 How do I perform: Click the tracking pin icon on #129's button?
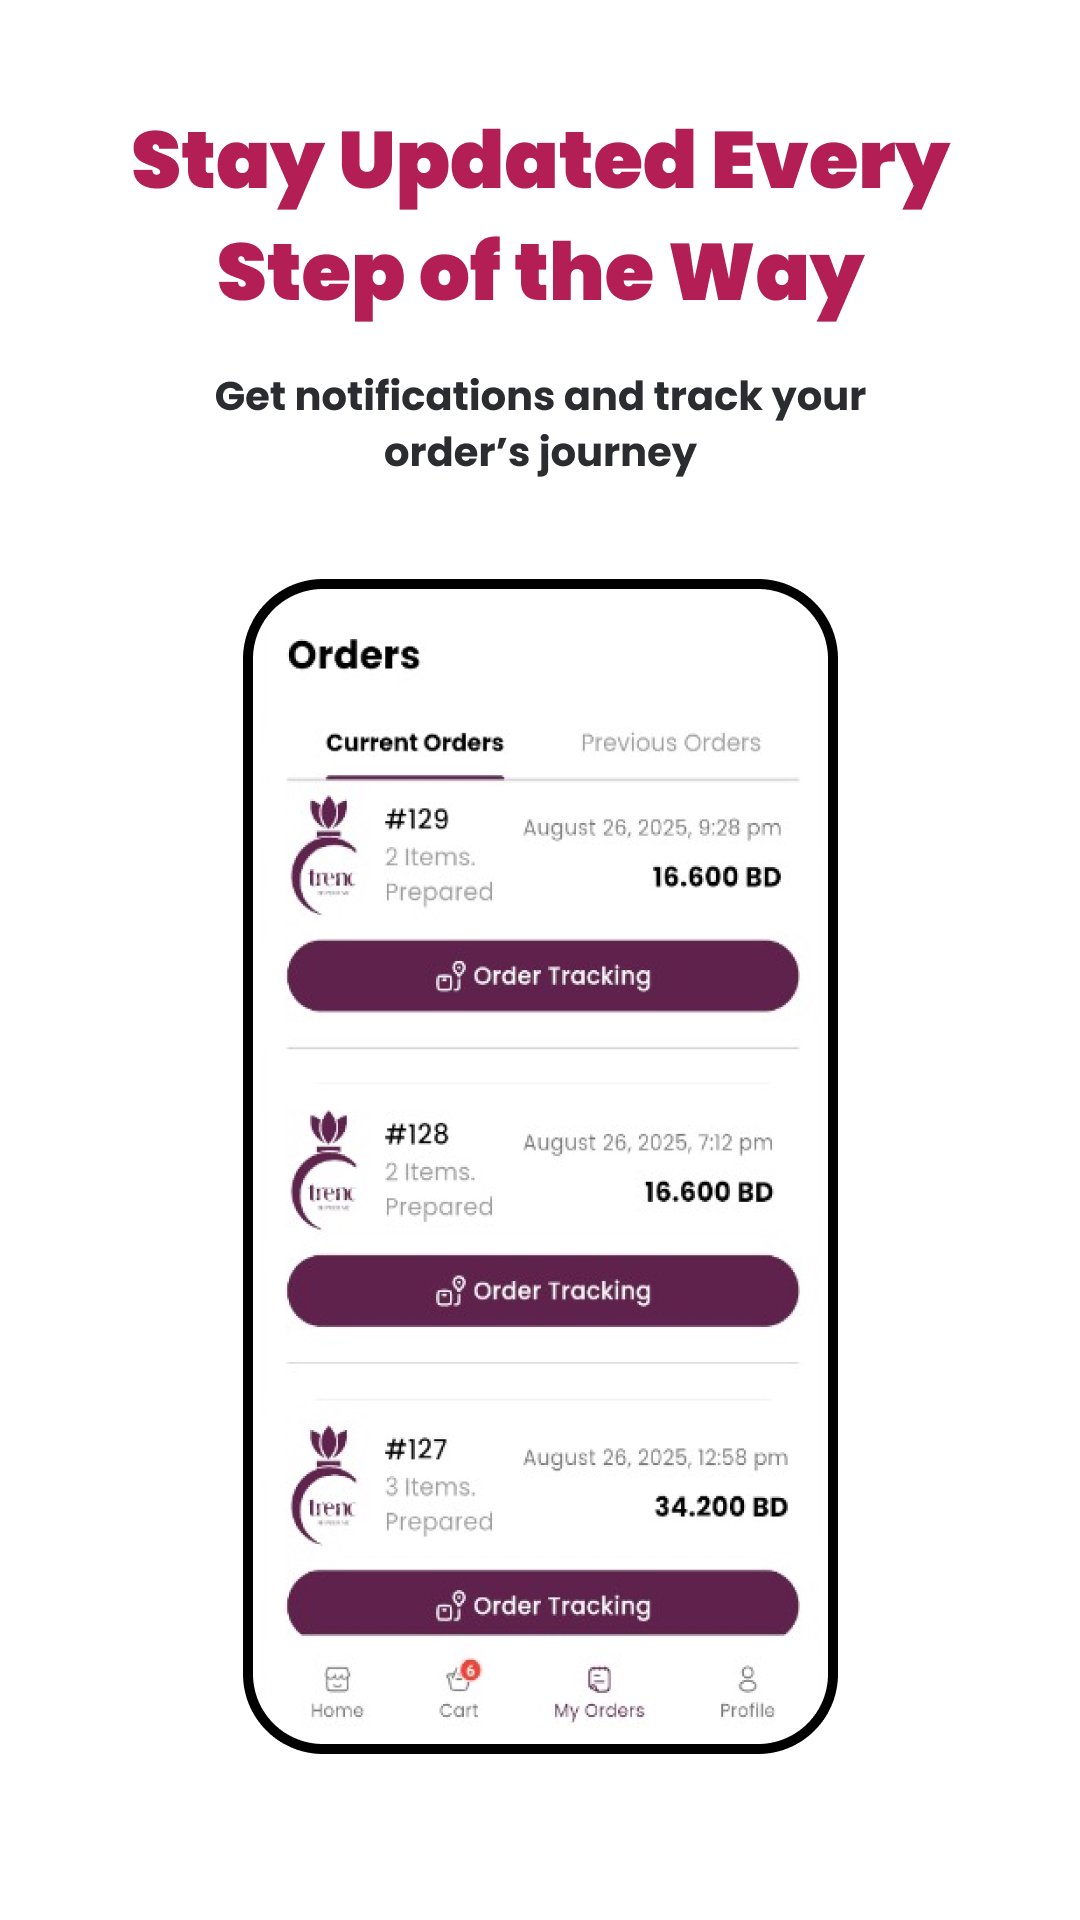pyautogui.click(x=450, y=976)
